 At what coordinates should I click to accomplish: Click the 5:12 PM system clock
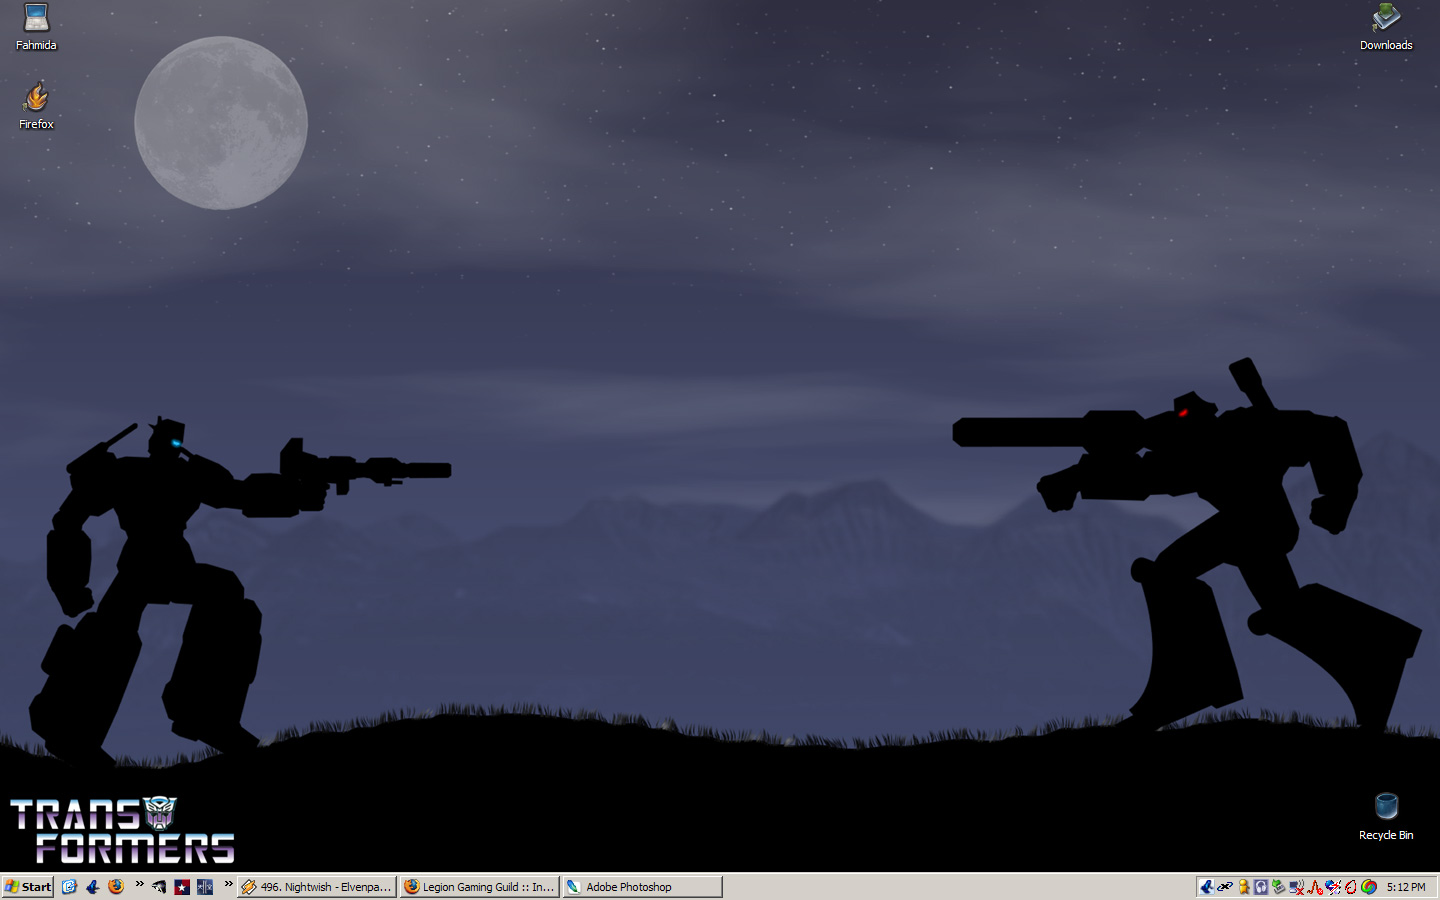tap(1406, 887)
